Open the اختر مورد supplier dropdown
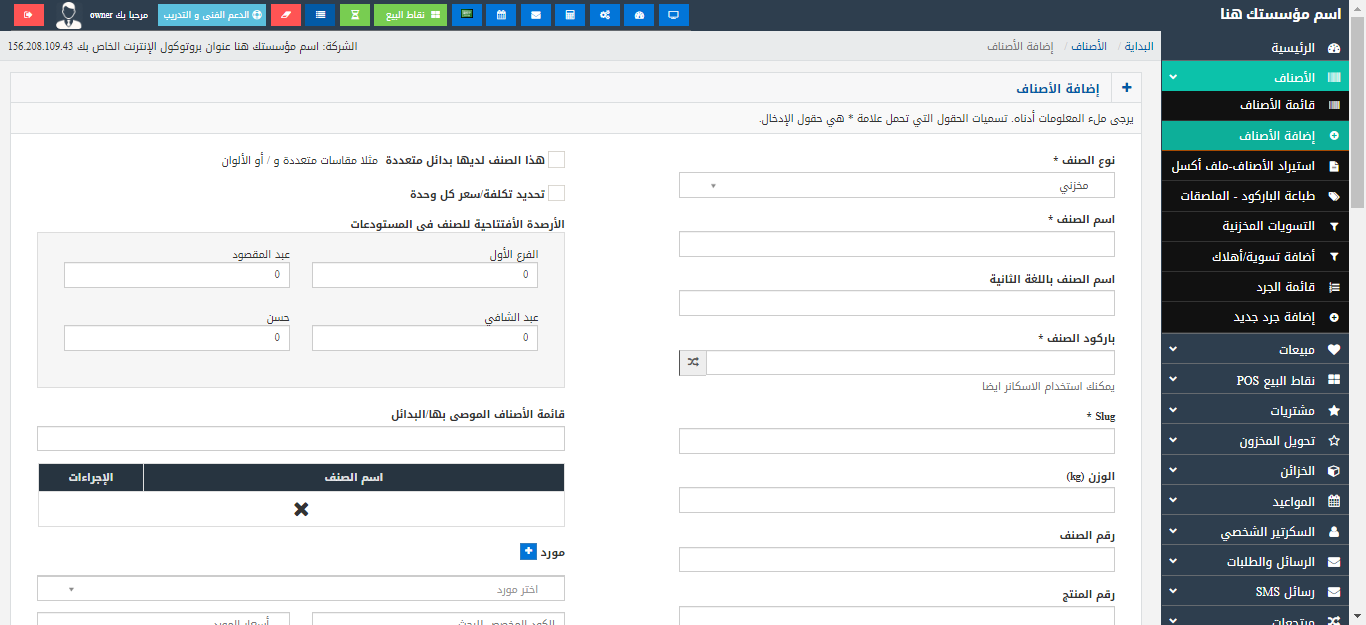The width and height of the screenshot is (1366, 625). tap(301, 589)
